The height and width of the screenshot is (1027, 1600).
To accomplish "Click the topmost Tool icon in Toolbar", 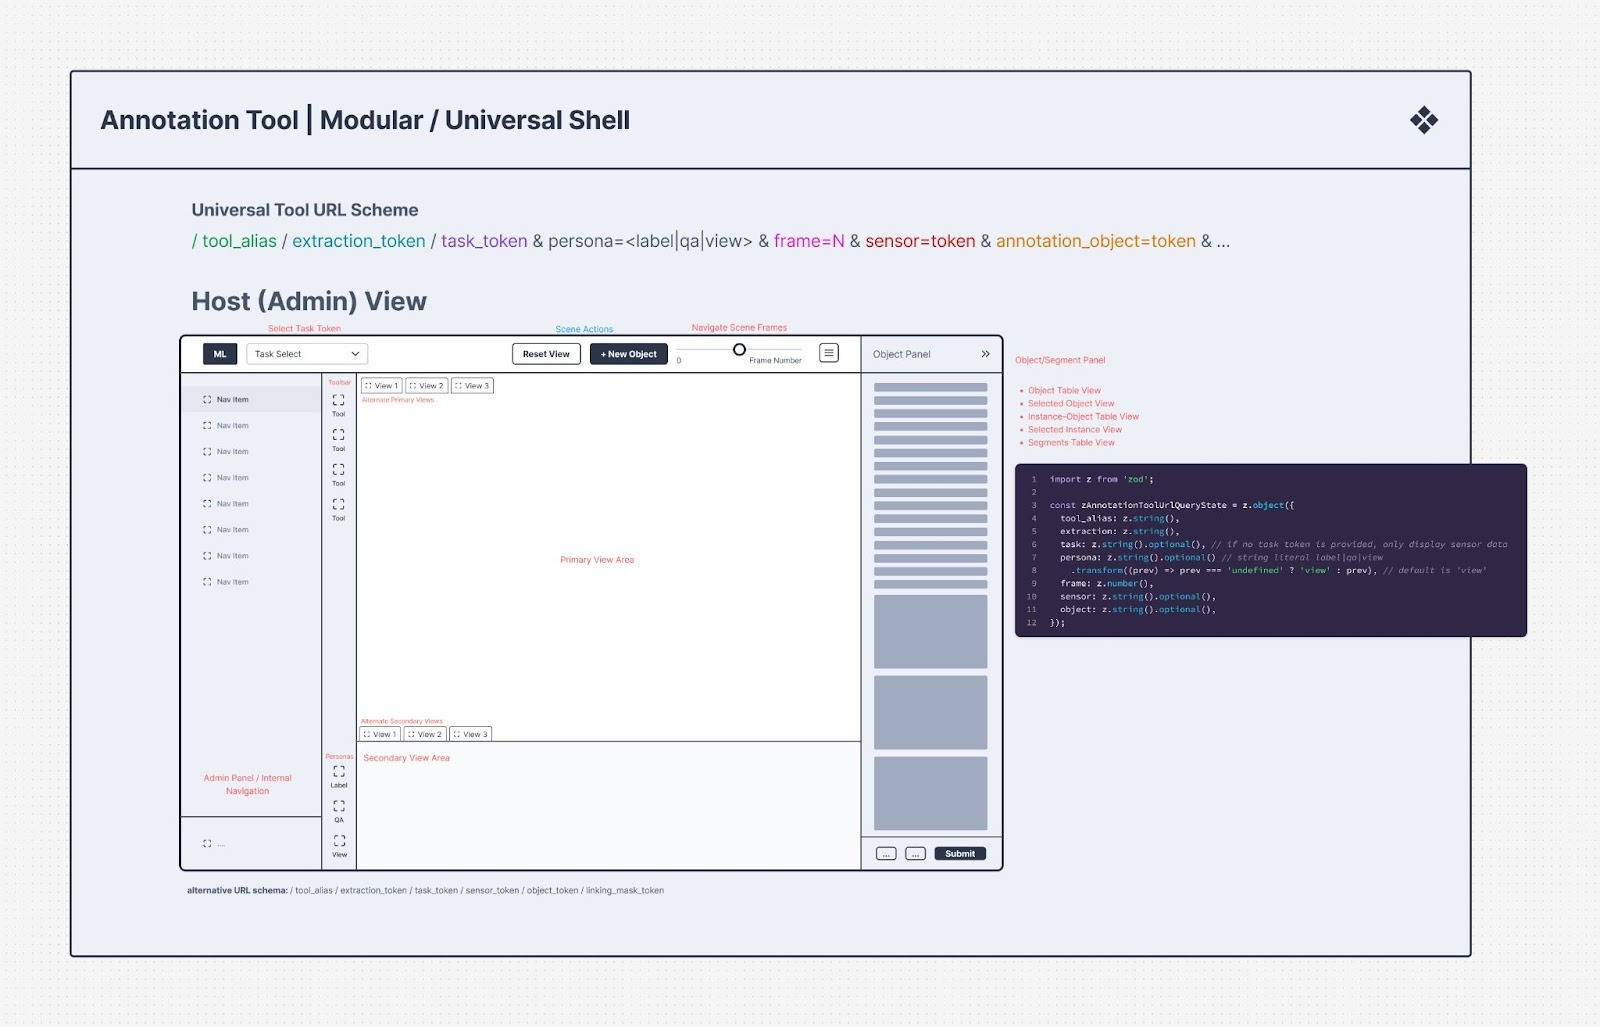I will [x=339, y=400].
